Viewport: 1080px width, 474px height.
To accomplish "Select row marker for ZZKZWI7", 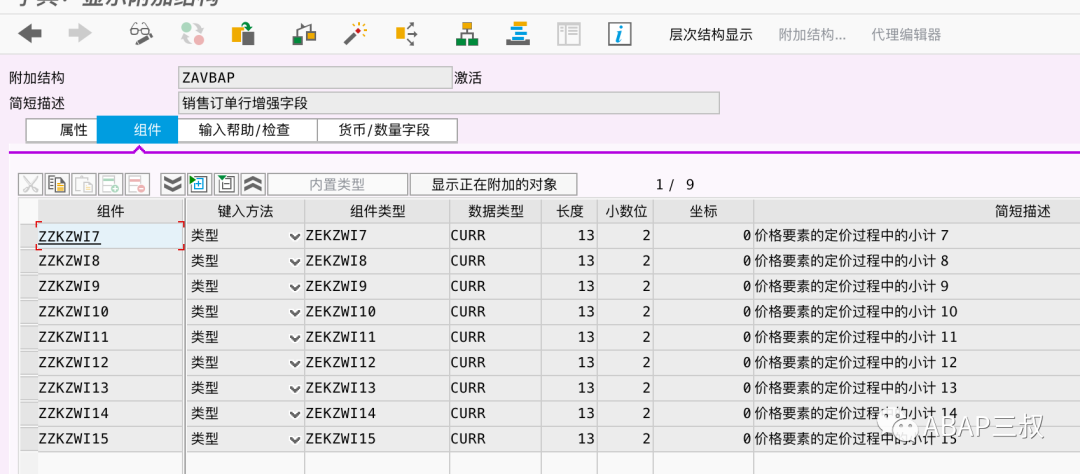I will point(28,236).
